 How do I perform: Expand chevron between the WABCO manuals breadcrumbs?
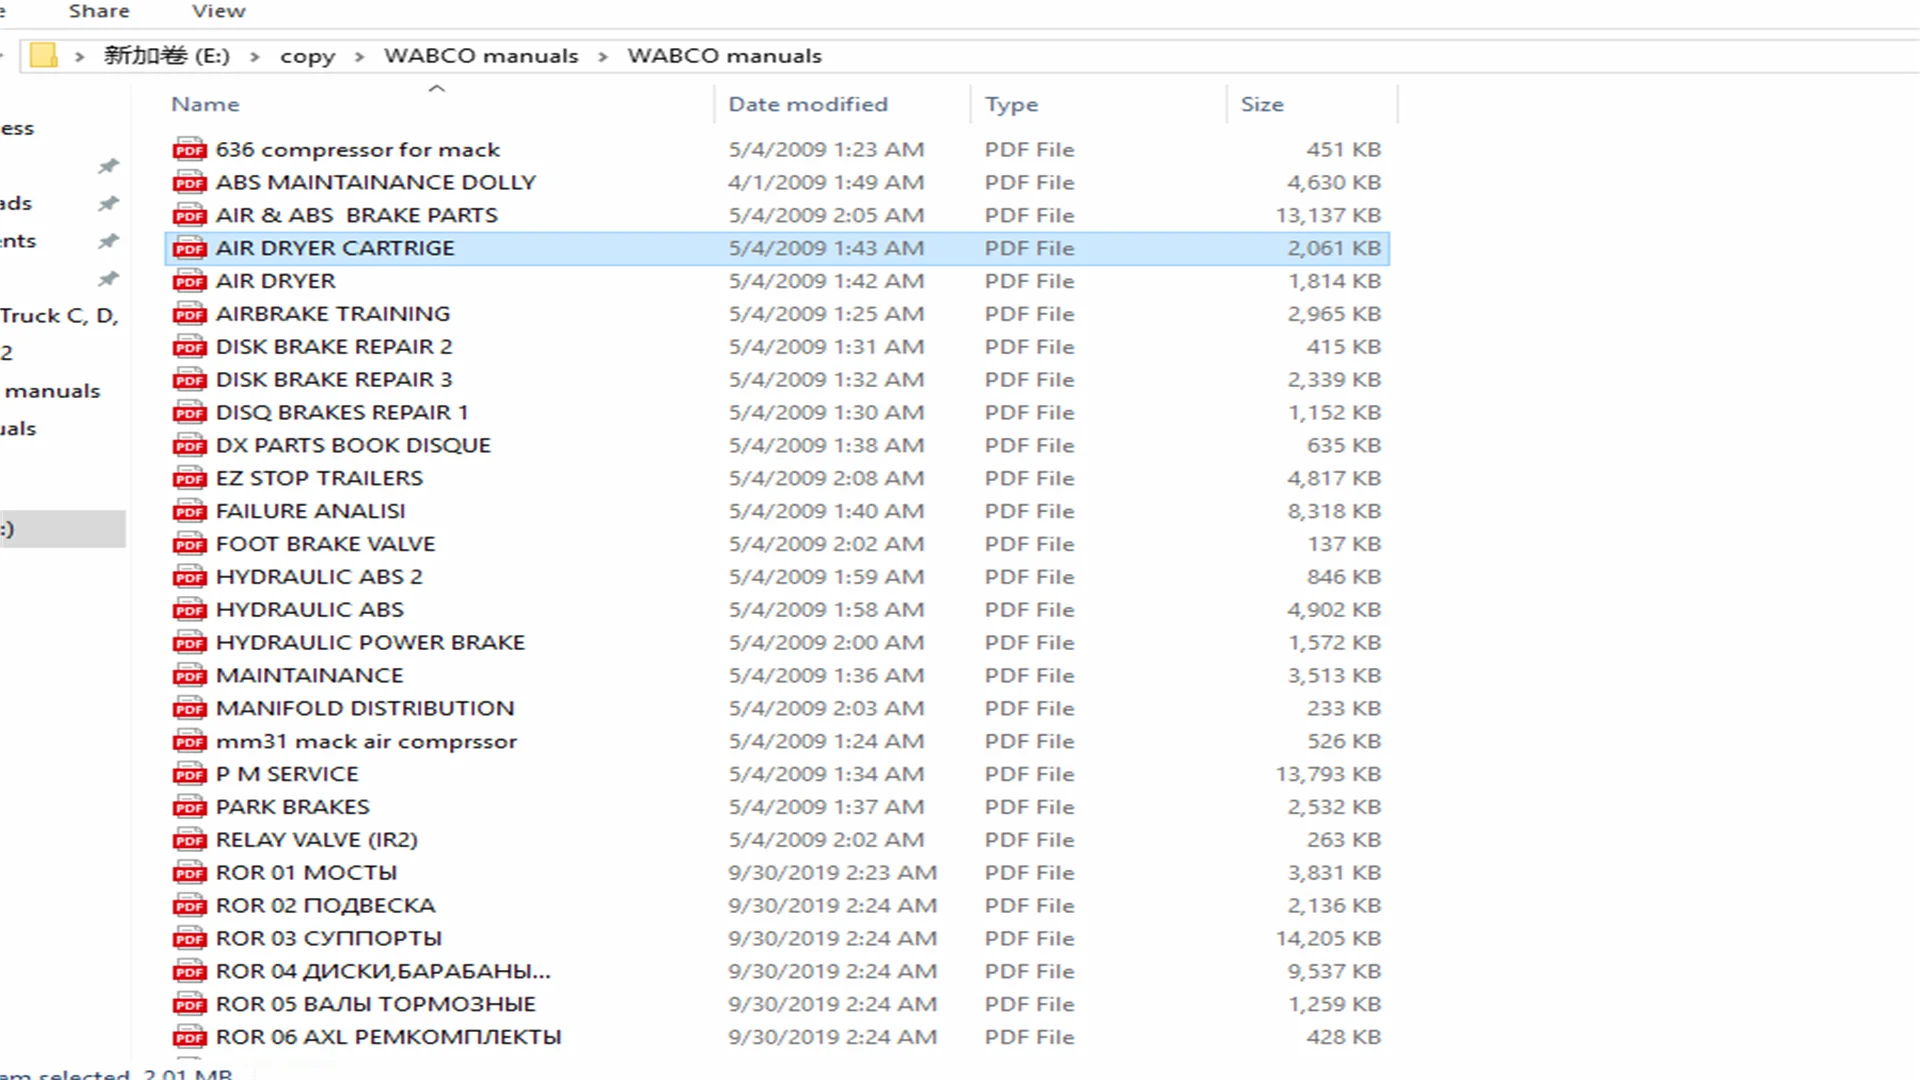point(603,57)
